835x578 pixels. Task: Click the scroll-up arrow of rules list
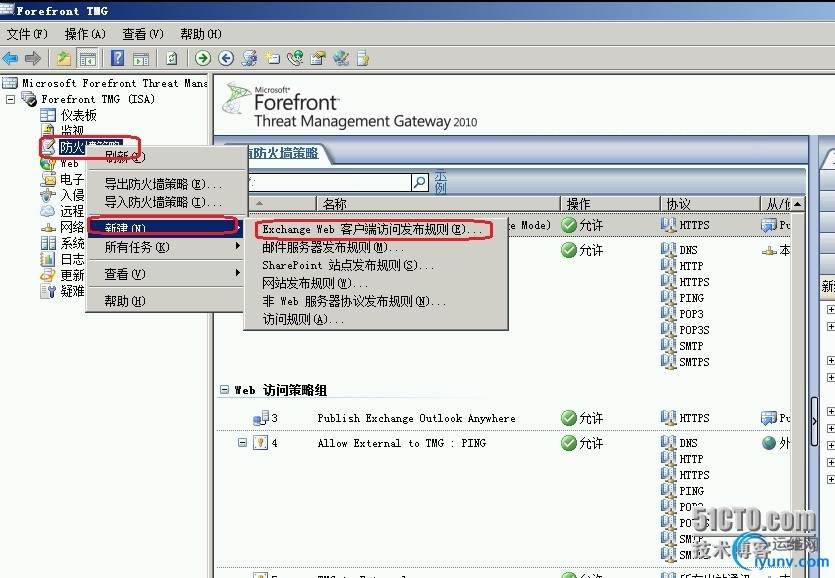point(797,204)
